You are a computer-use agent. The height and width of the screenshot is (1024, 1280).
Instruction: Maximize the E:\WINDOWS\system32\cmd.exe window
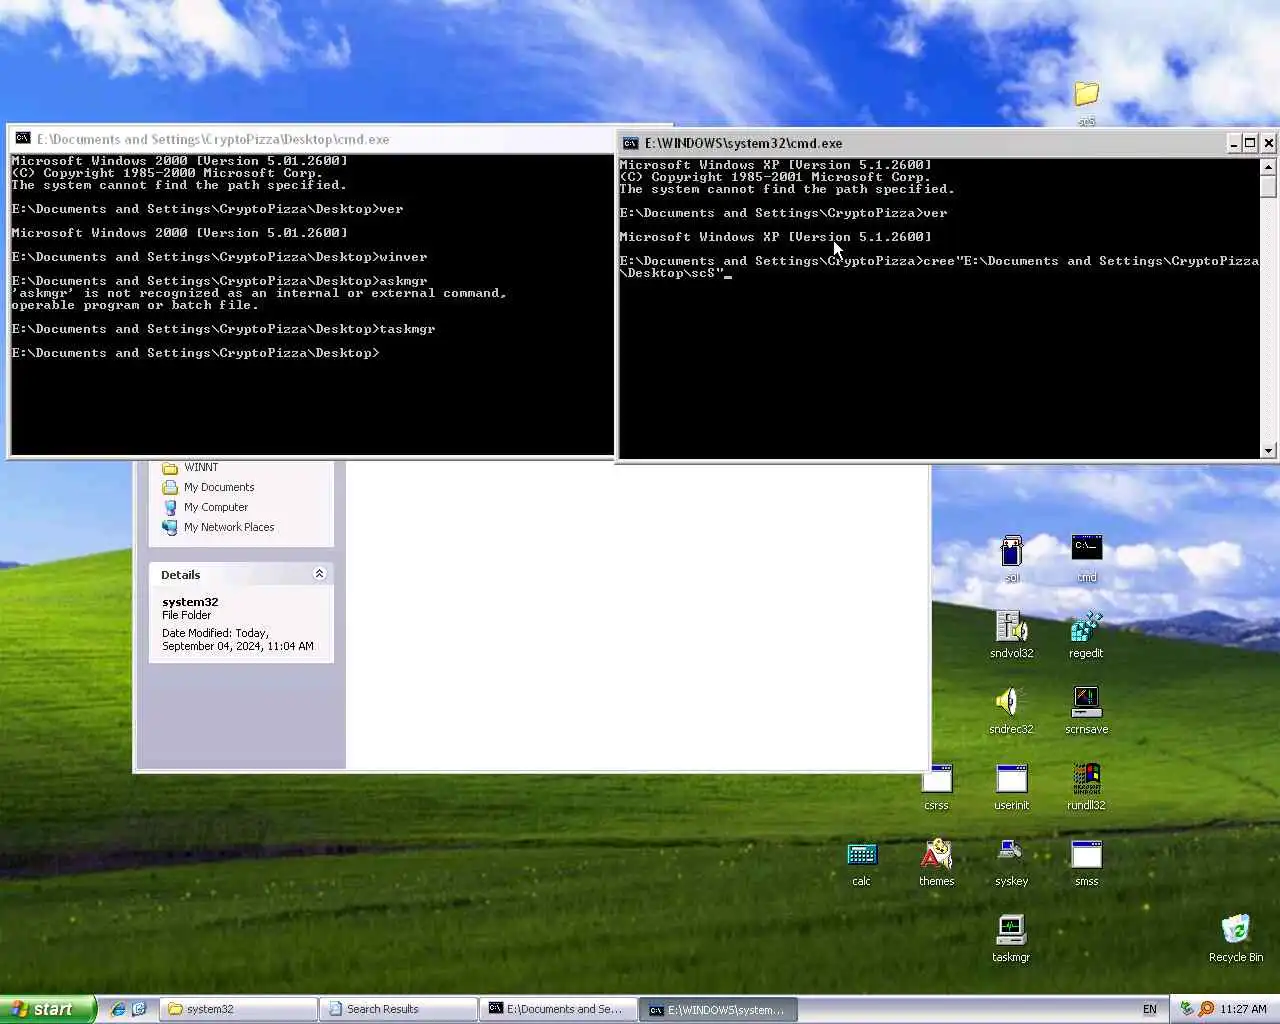1250,143
